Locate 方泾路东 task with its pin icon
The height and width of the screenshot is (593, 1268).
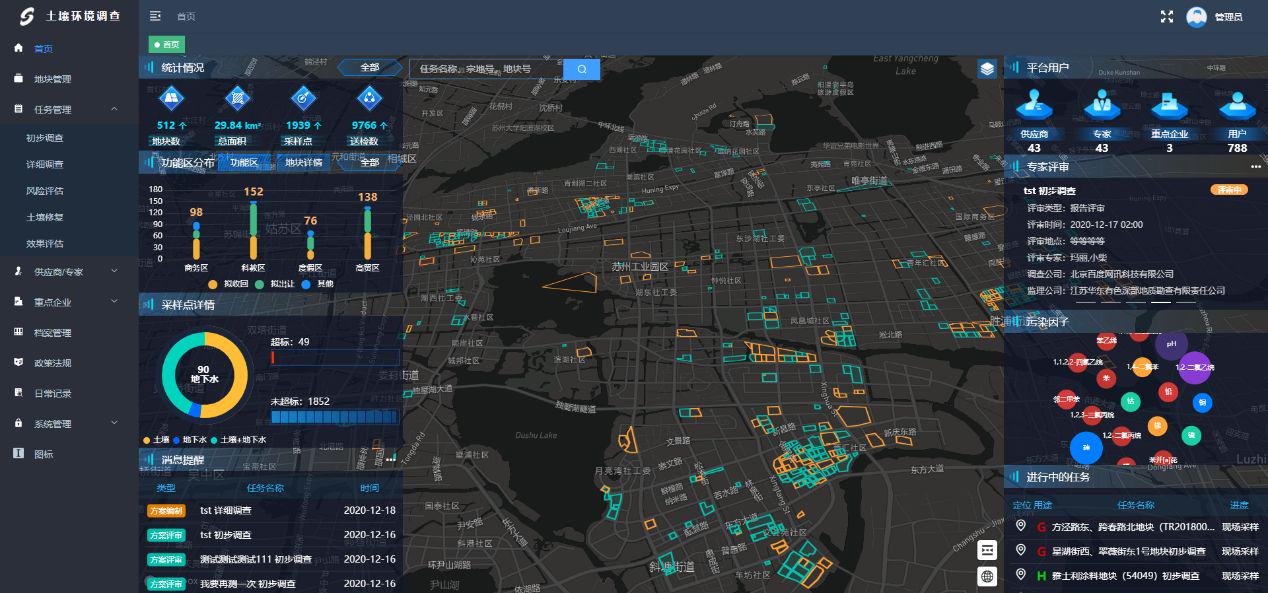coord(1020,526)
